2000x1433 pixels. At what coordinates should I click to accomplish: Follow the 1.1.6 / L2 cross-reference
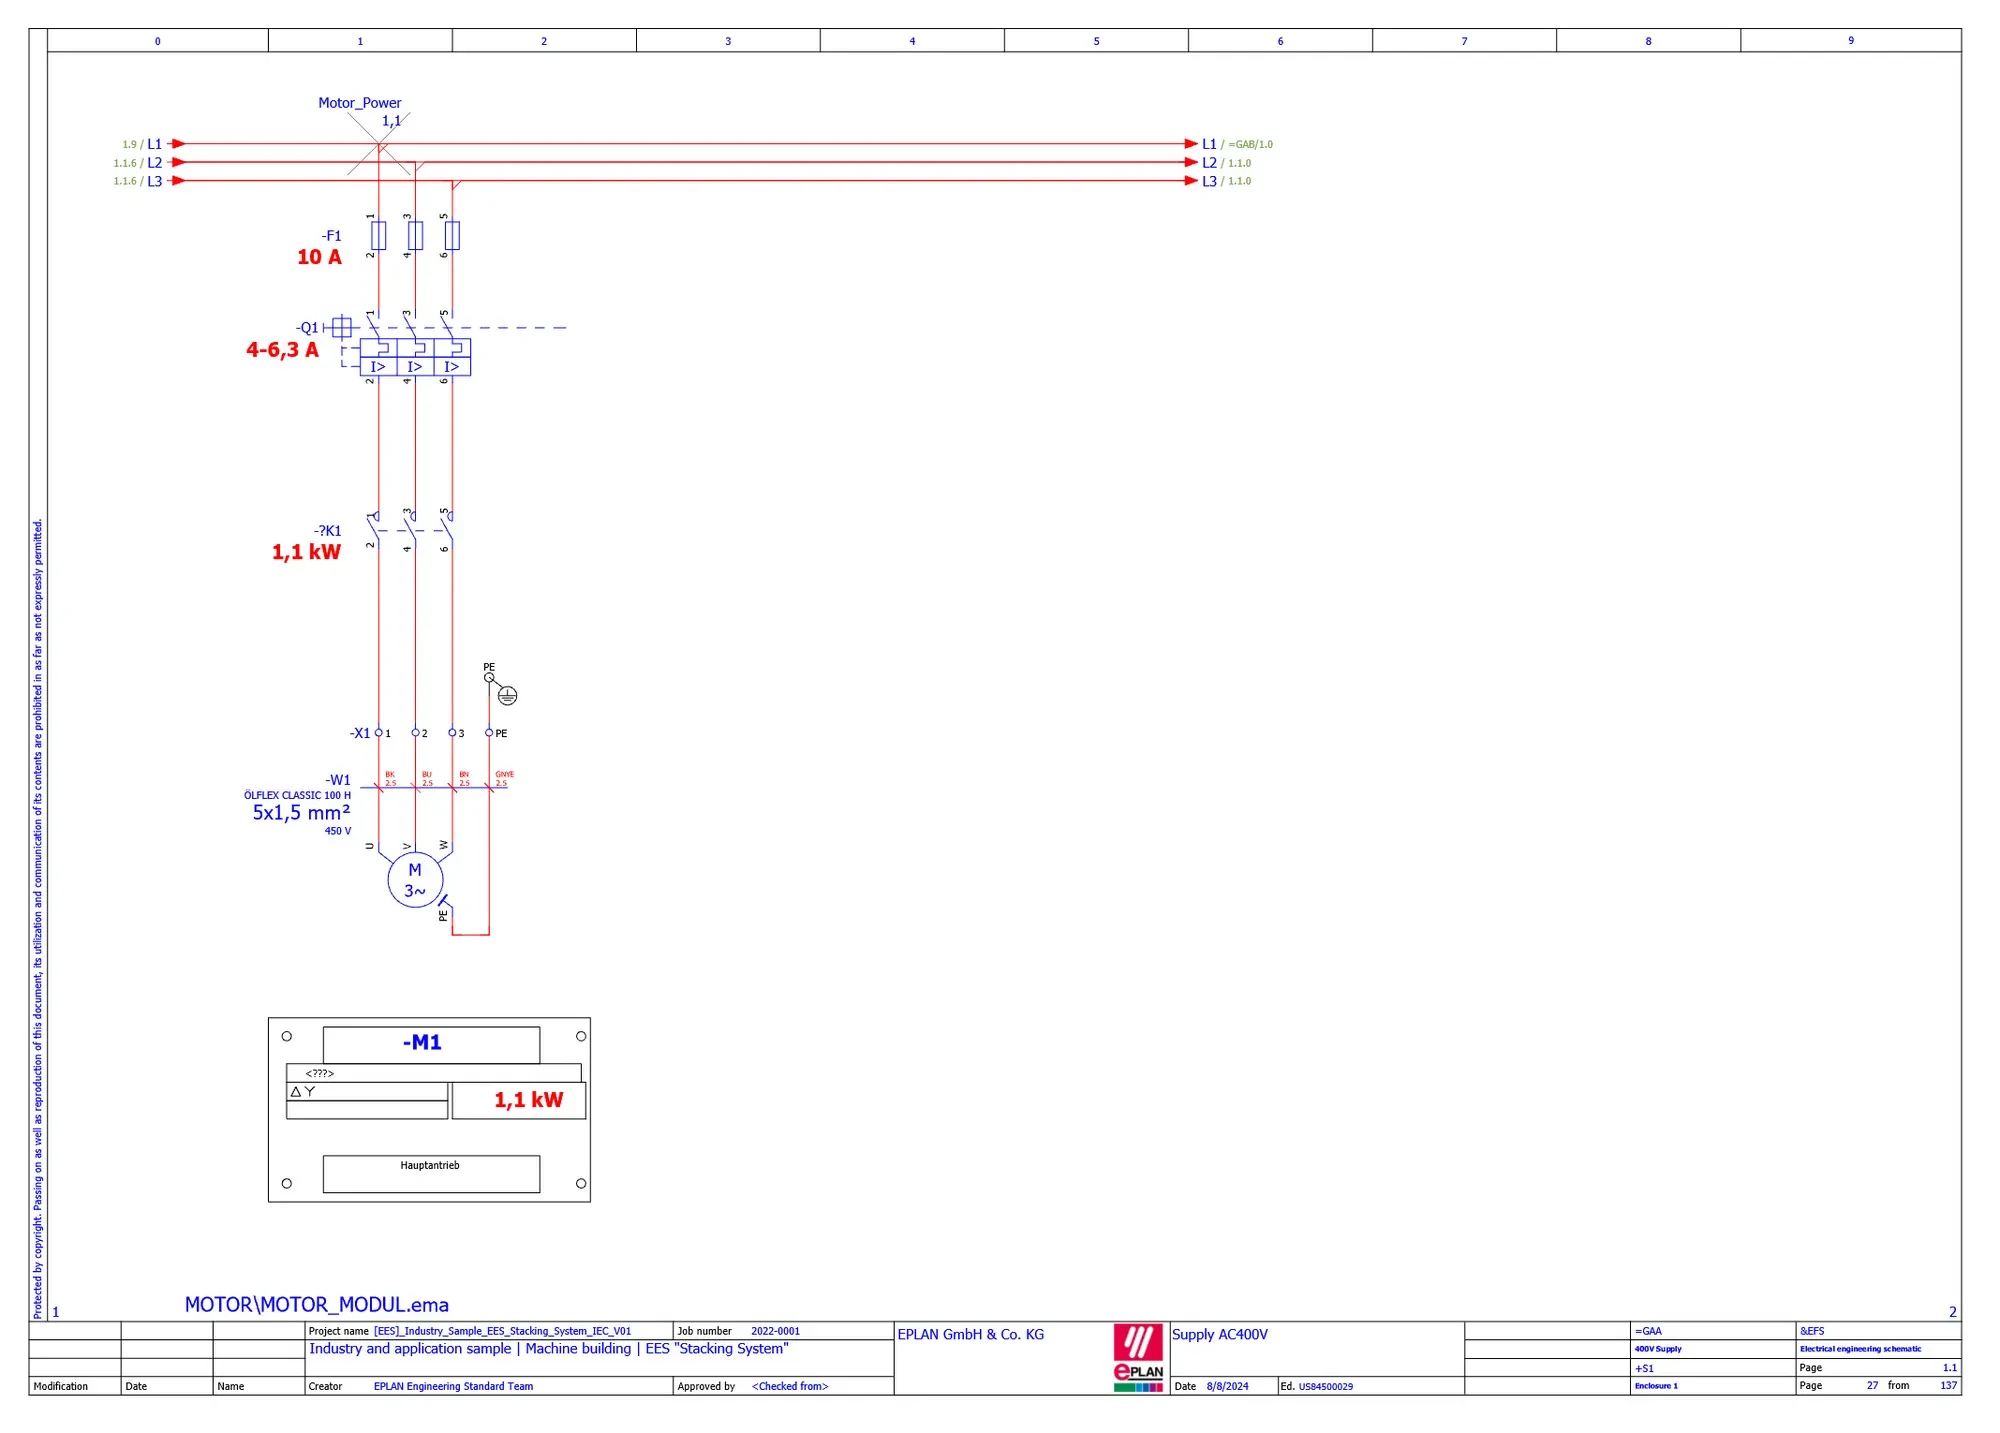138,163
